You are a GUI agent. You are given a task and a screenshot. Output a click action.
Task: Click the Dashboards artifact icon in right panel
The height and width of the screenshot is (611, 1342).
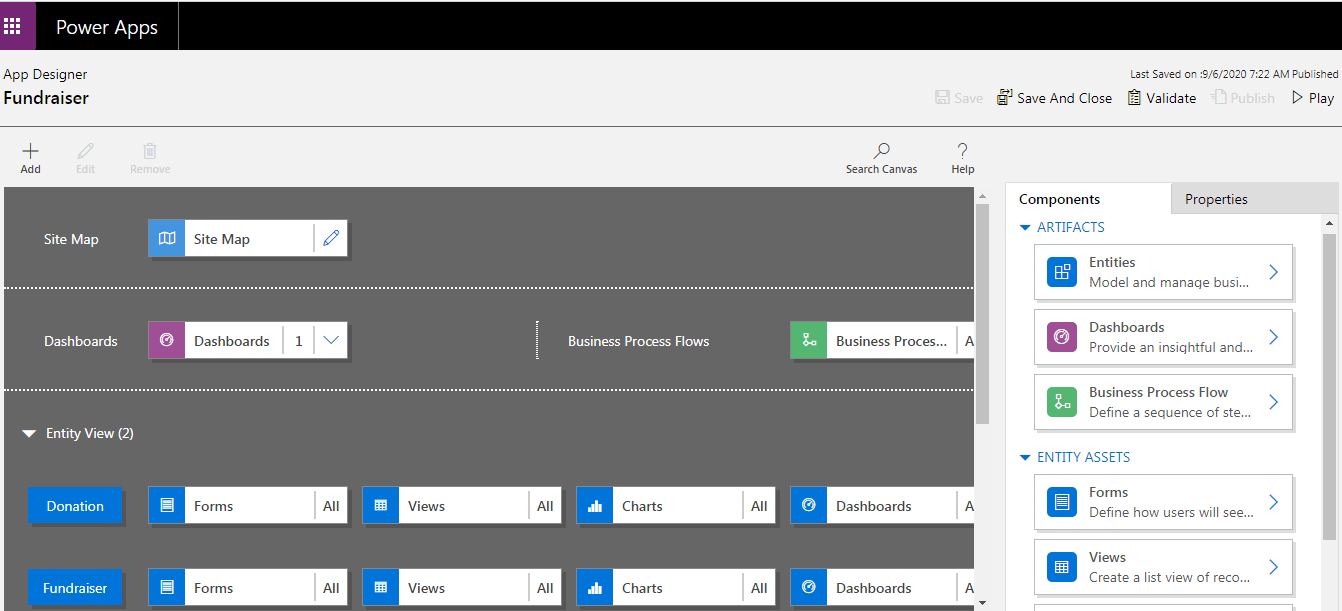coord(1061,336)
